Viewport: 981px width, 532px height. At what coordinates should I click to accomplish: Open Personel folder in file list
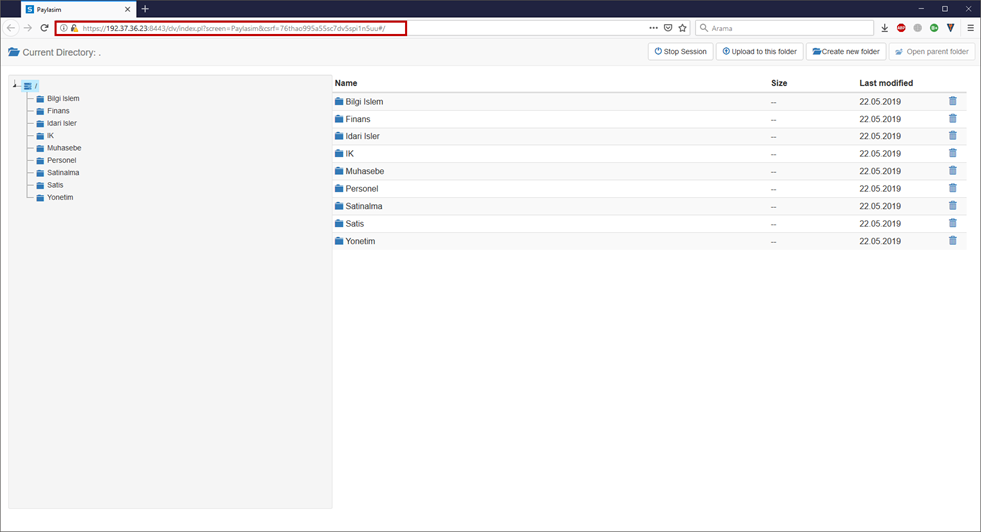362,188
